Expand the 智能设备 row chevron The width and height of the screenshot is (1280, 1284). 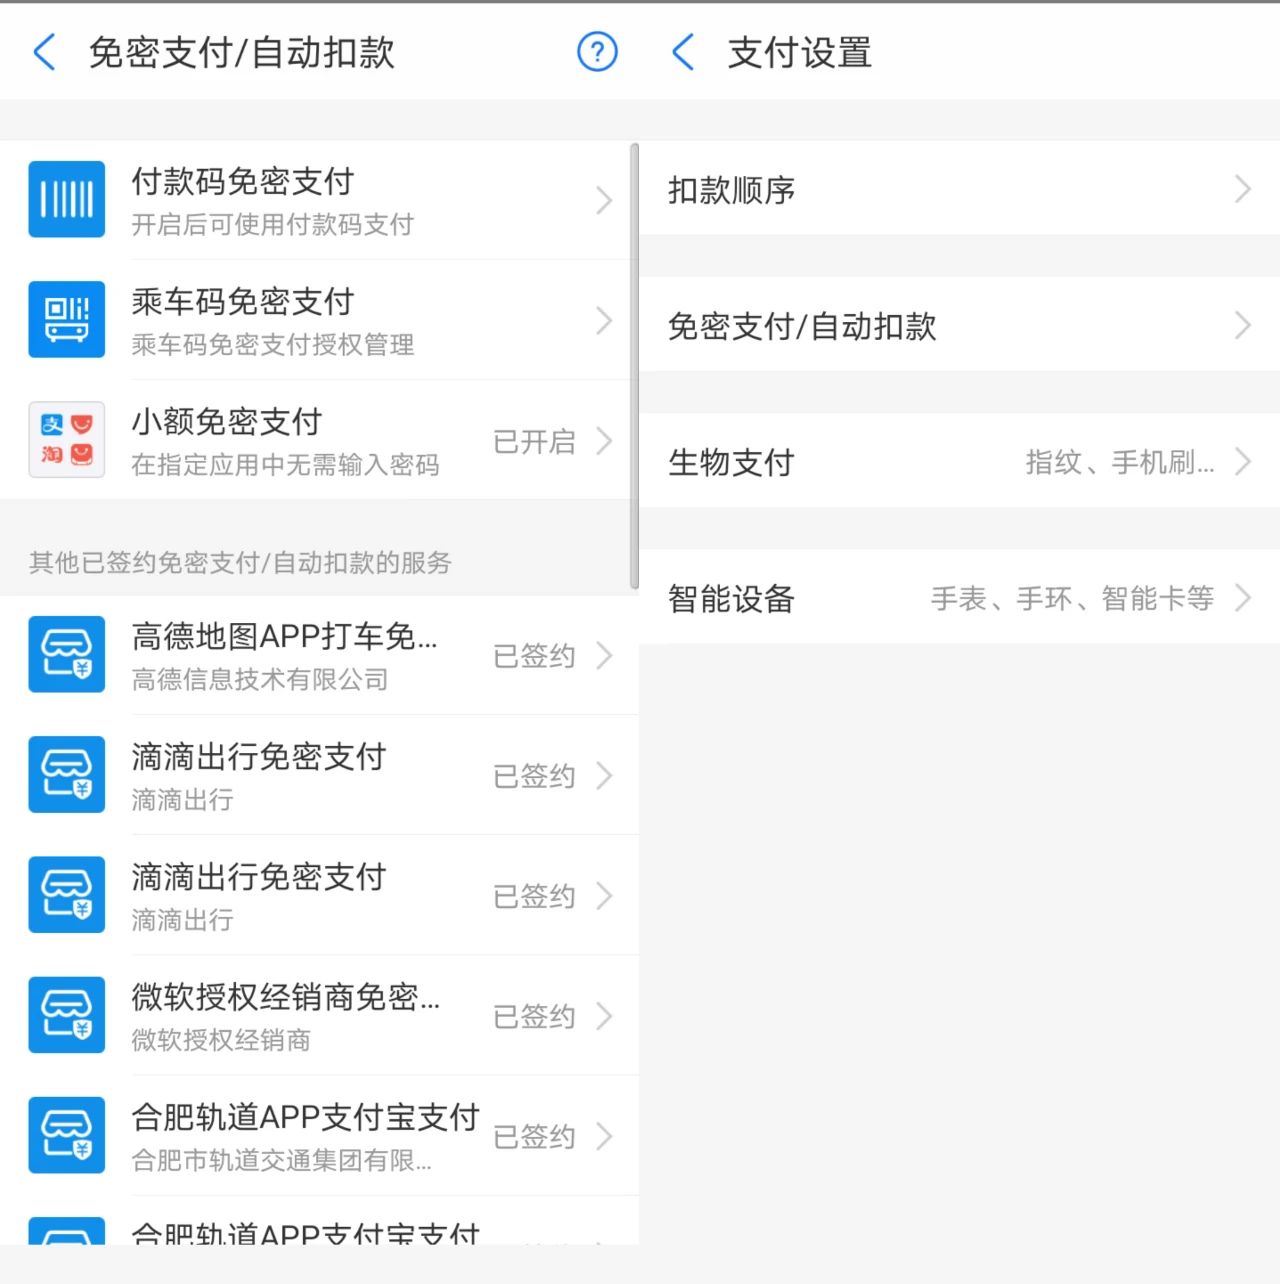pos(1242,598)
